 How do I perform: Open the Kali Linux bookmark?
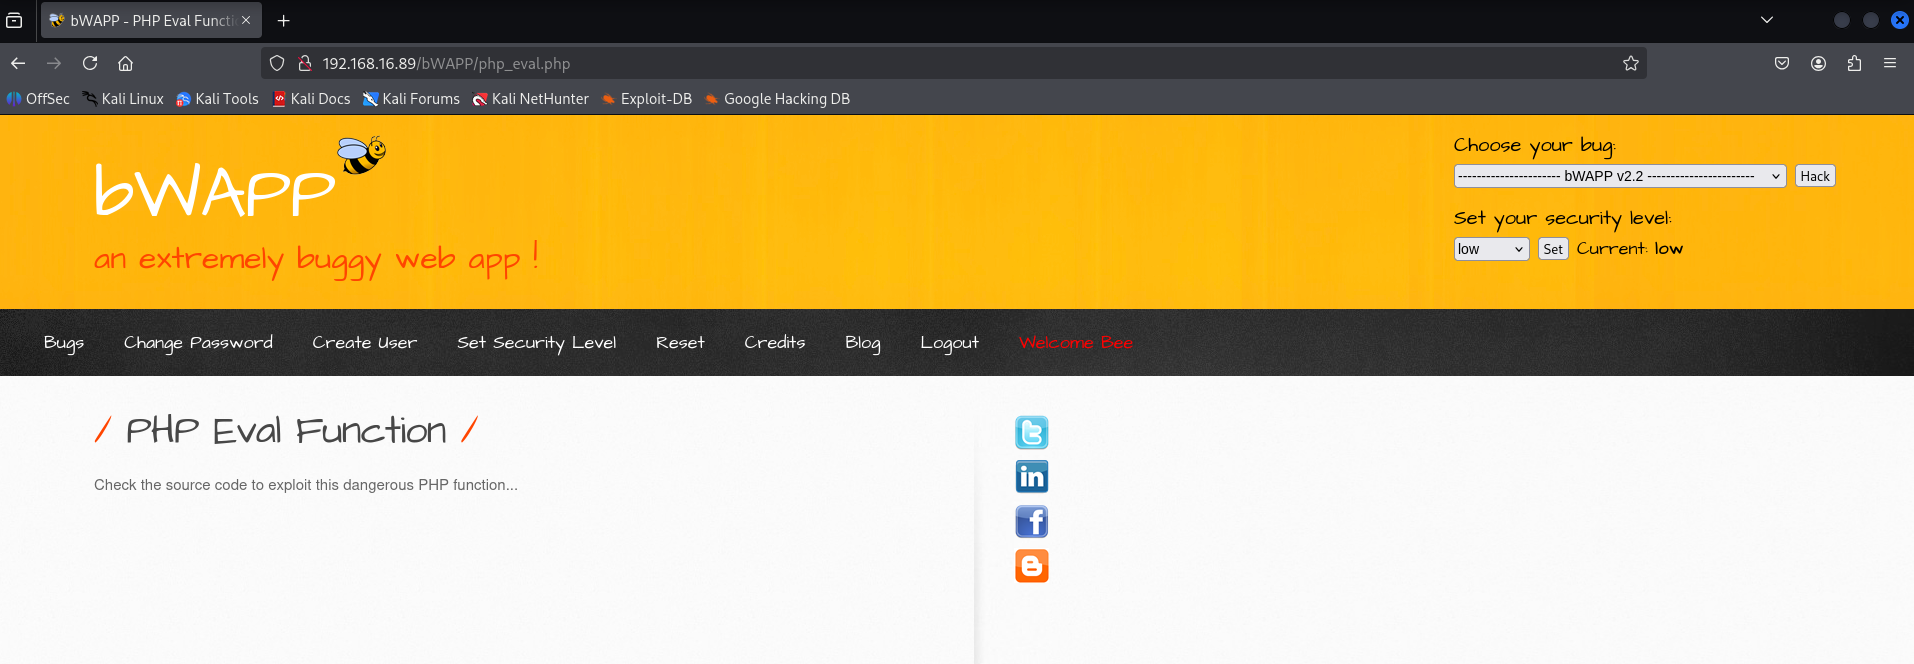click(x=123, y=99)
